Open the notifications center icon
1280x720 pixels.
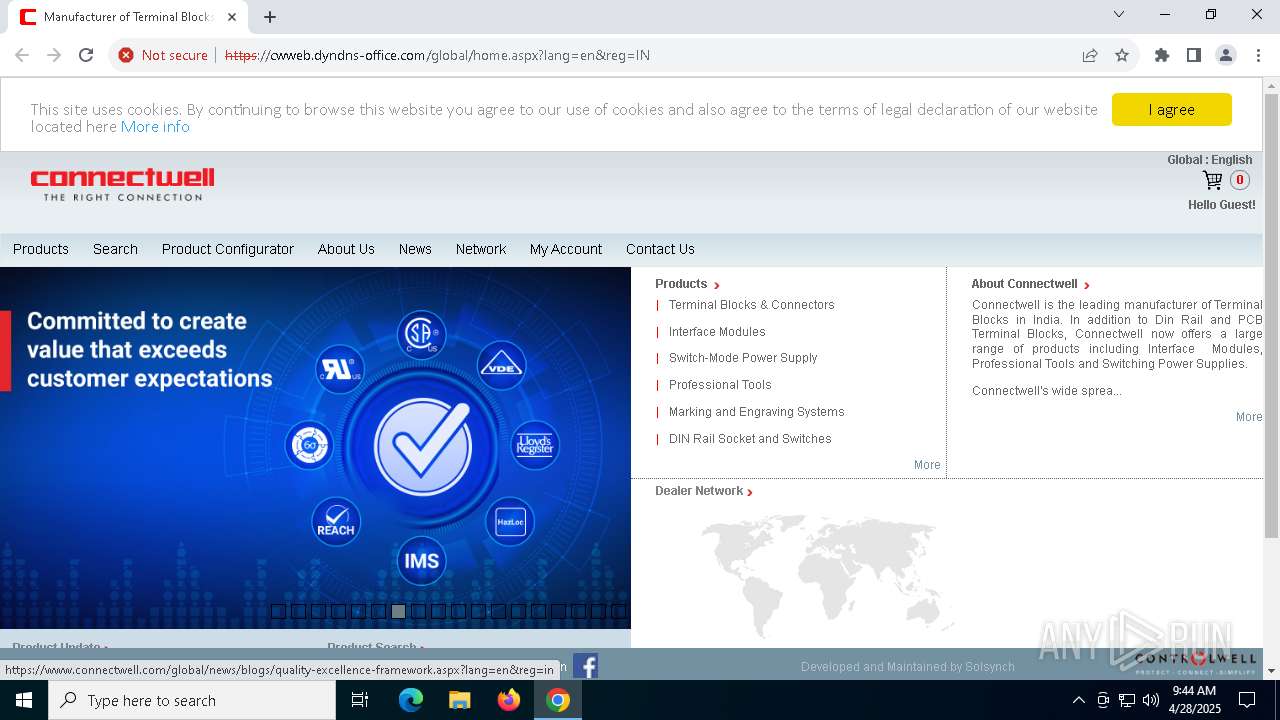click(x=1247, y=700)
